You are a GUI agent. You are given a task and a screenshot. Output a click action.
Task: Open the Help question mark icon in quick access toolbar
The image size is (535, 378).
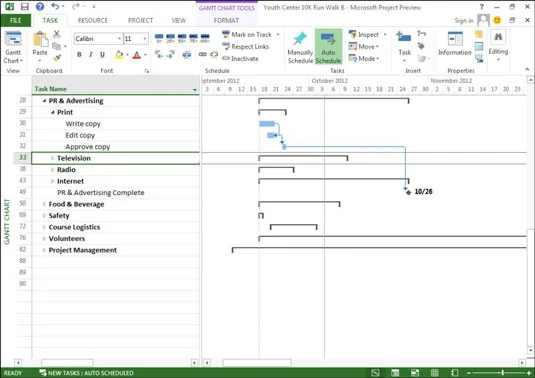point(40,6)
